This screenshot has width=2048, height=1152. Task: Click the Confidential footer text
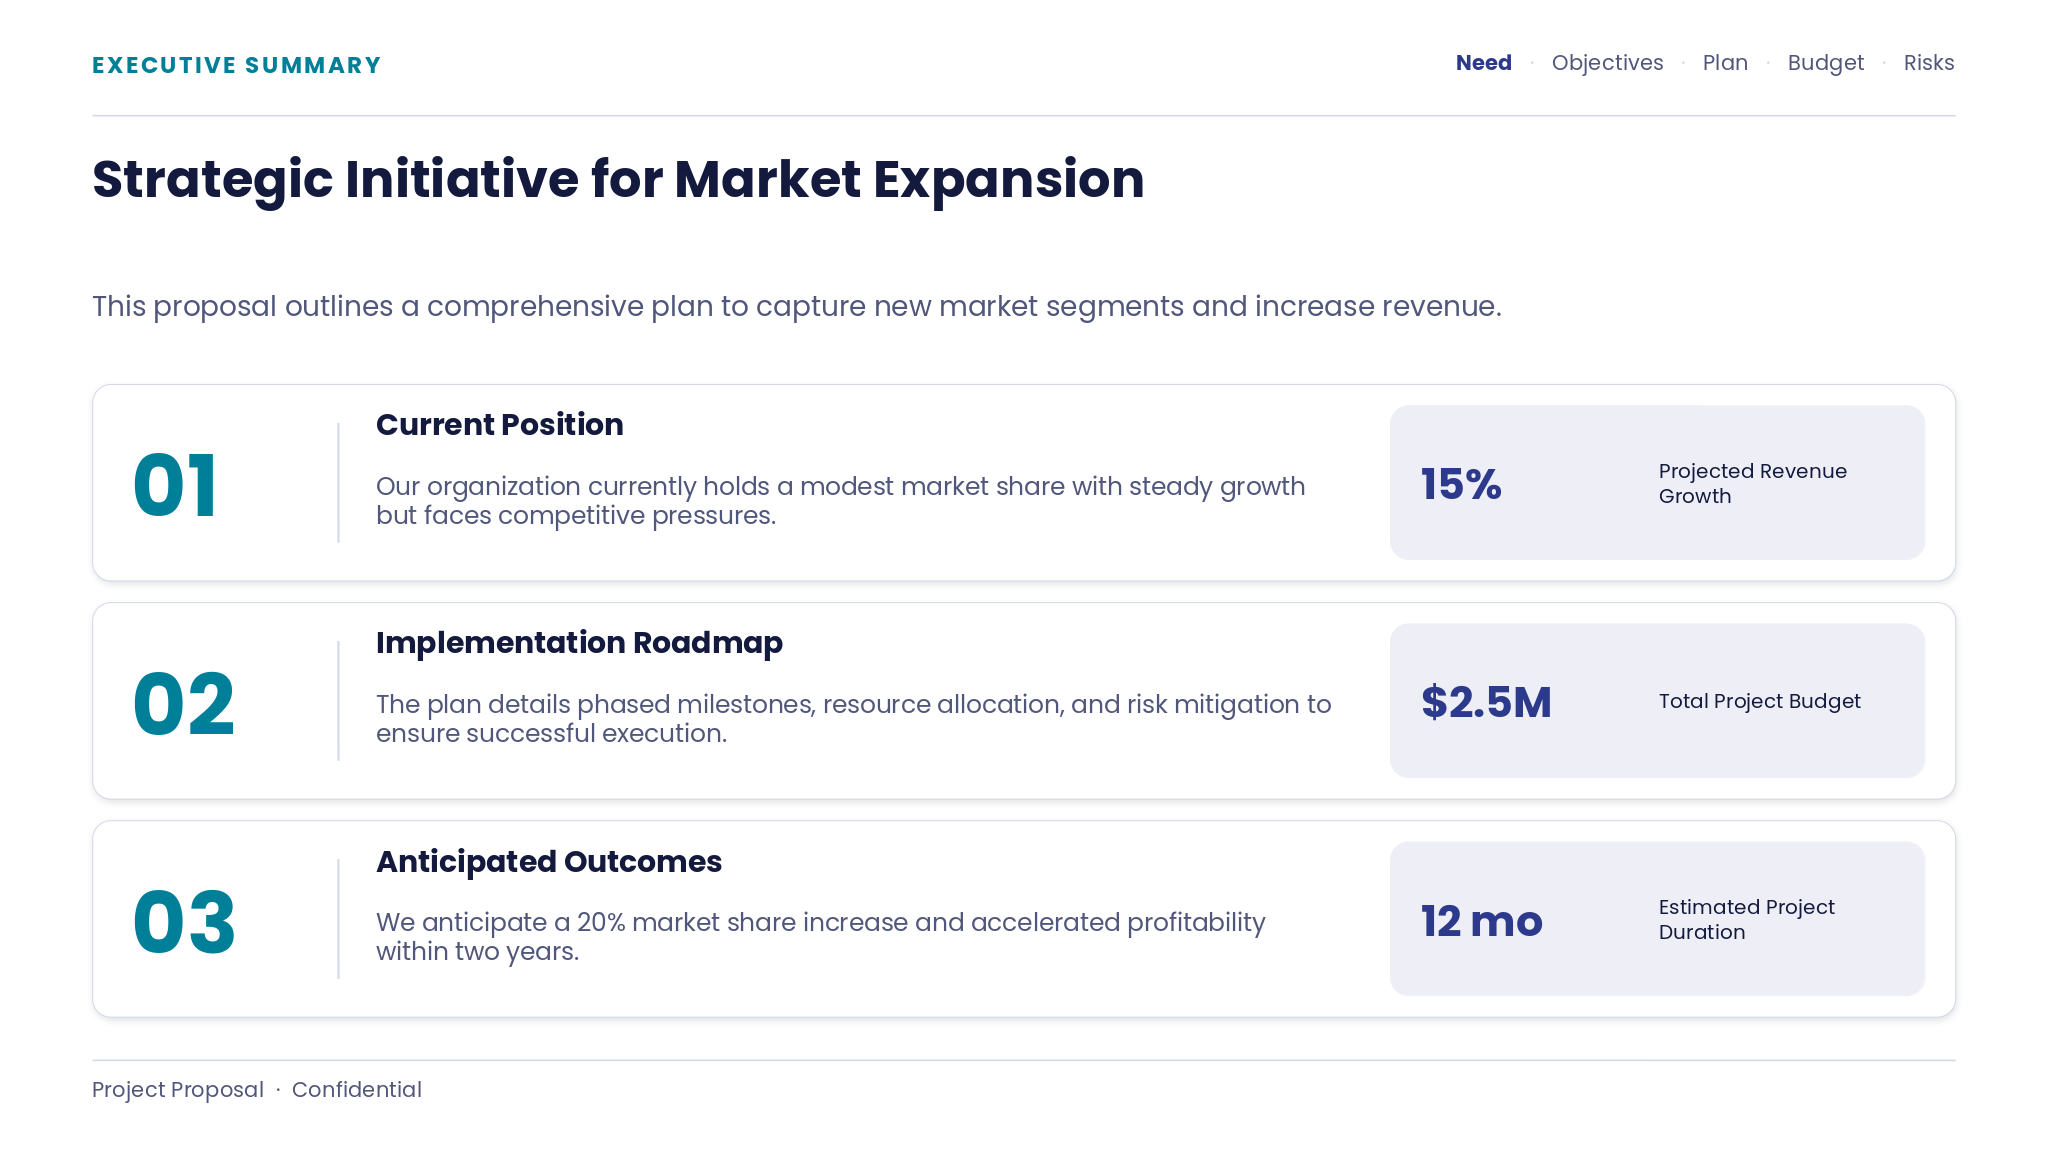click(357, 1090)
